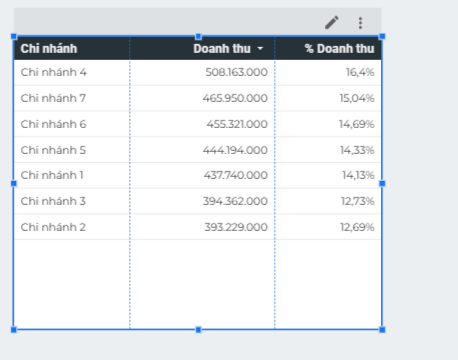Select the Doanh thu column header
Screen dimensions: 458x360
point(222,49)
